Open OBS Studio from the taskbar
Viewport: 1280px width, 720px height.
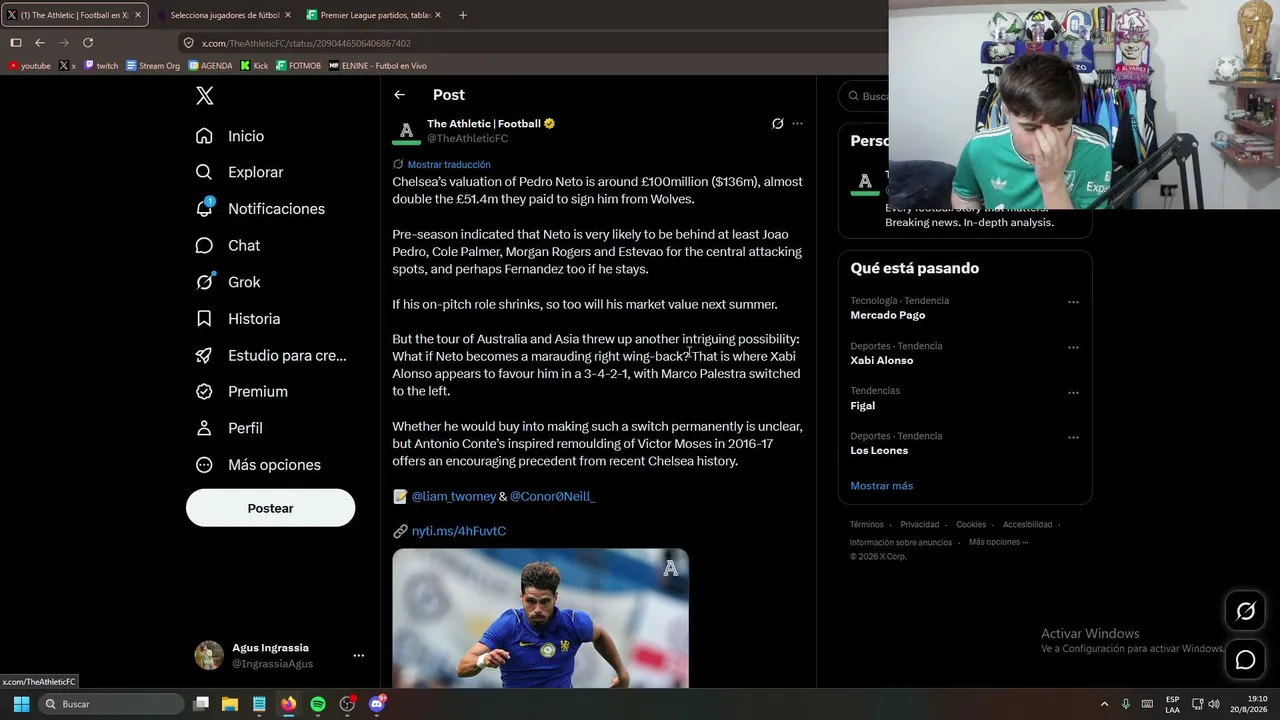point(347,704)
